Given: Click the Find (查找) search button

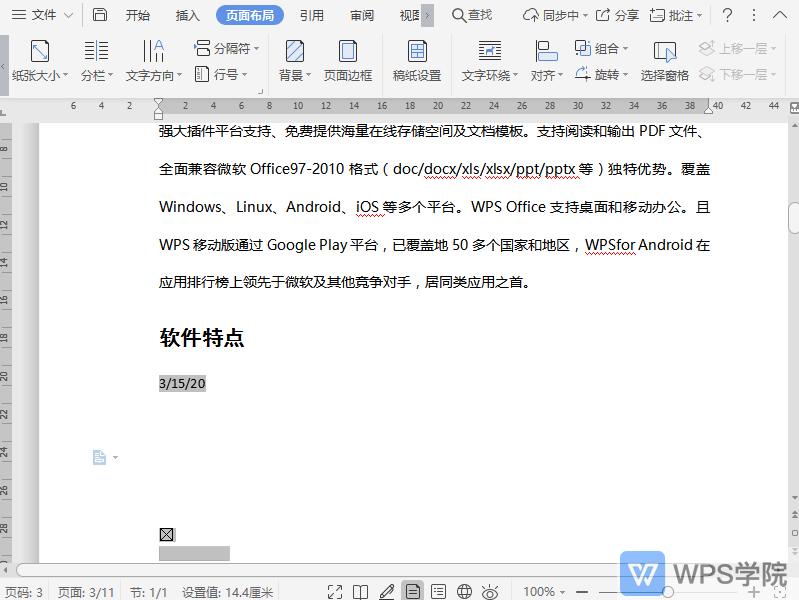Looking at the screenshot, I should click(x=471, y=15).
